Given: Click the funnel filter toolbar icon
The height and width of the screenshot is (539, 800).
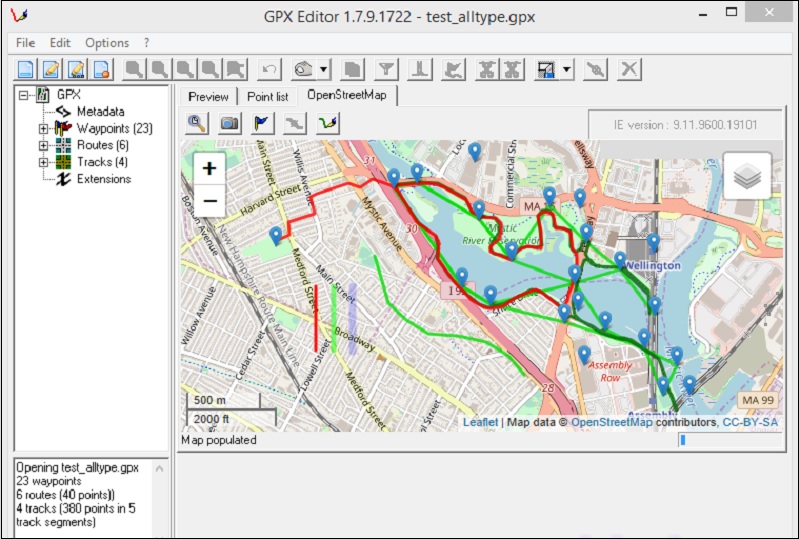Looking at the screenshot, I should click(x=386, y=69).
